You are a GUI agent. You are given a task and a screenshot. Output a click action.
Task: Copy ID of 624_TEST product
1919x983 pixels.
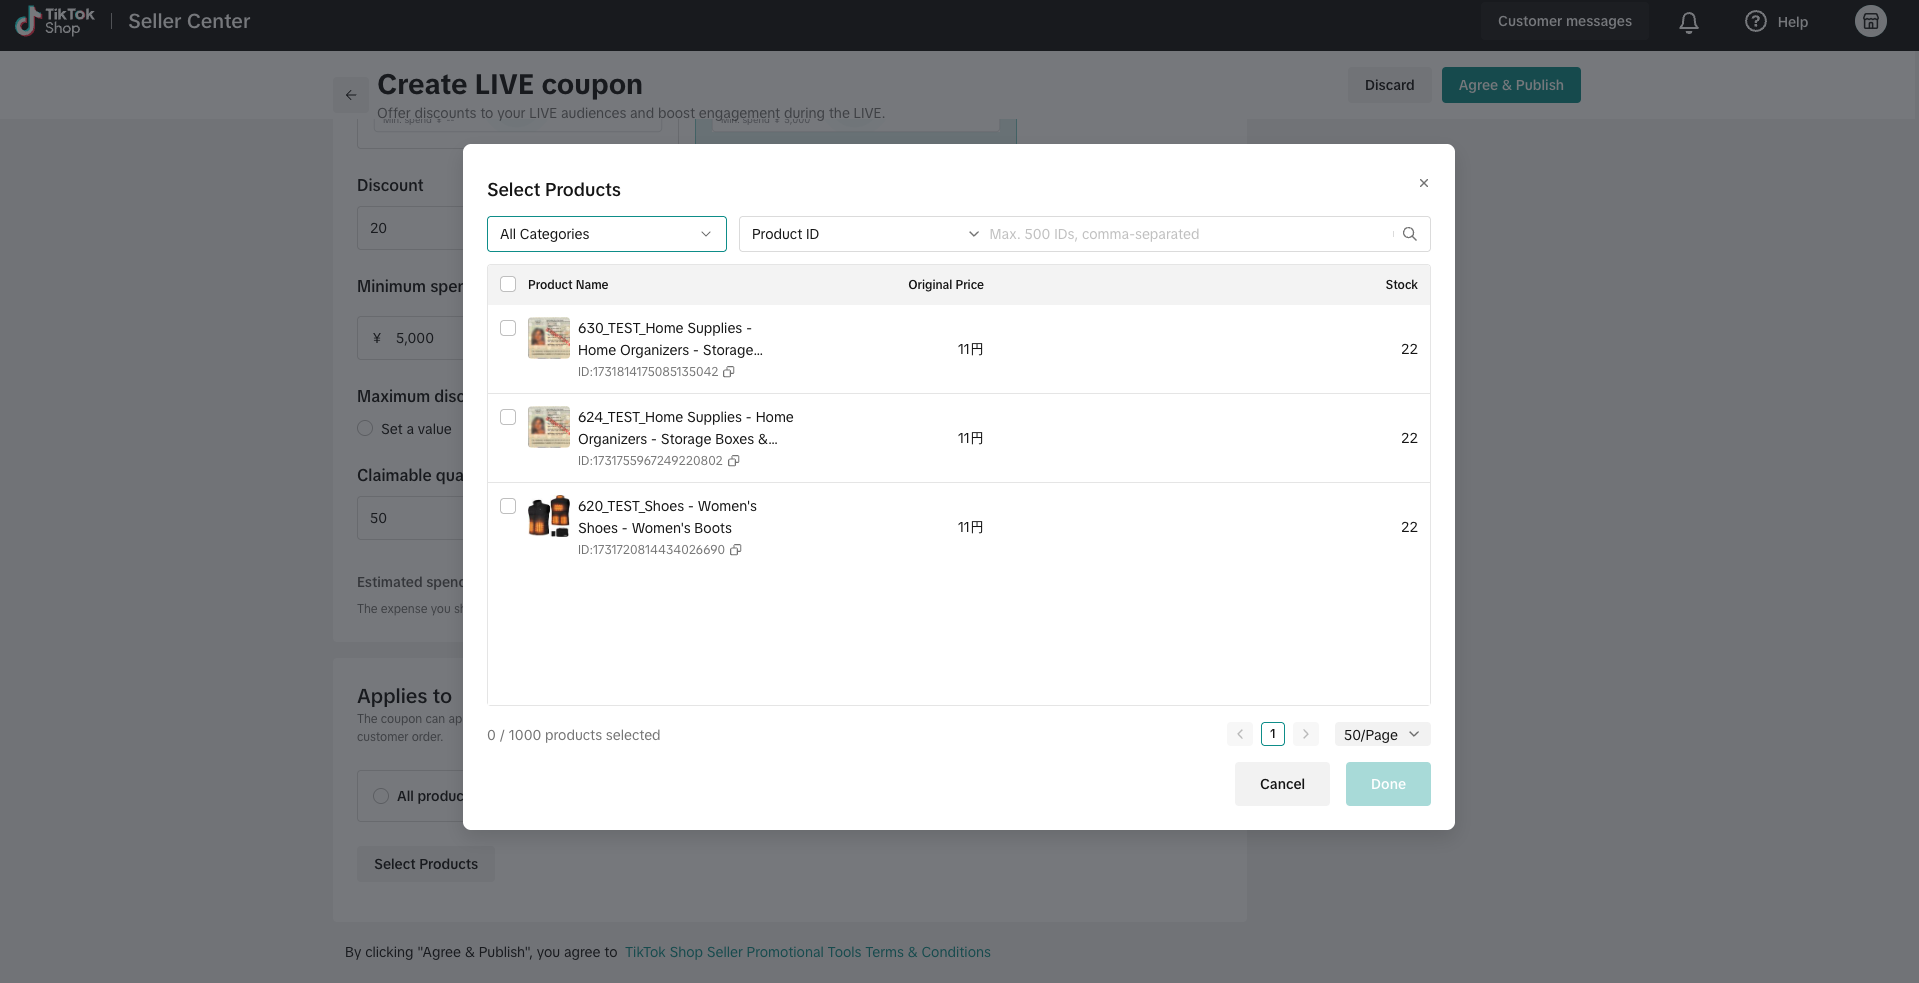(x=733, y=461)
